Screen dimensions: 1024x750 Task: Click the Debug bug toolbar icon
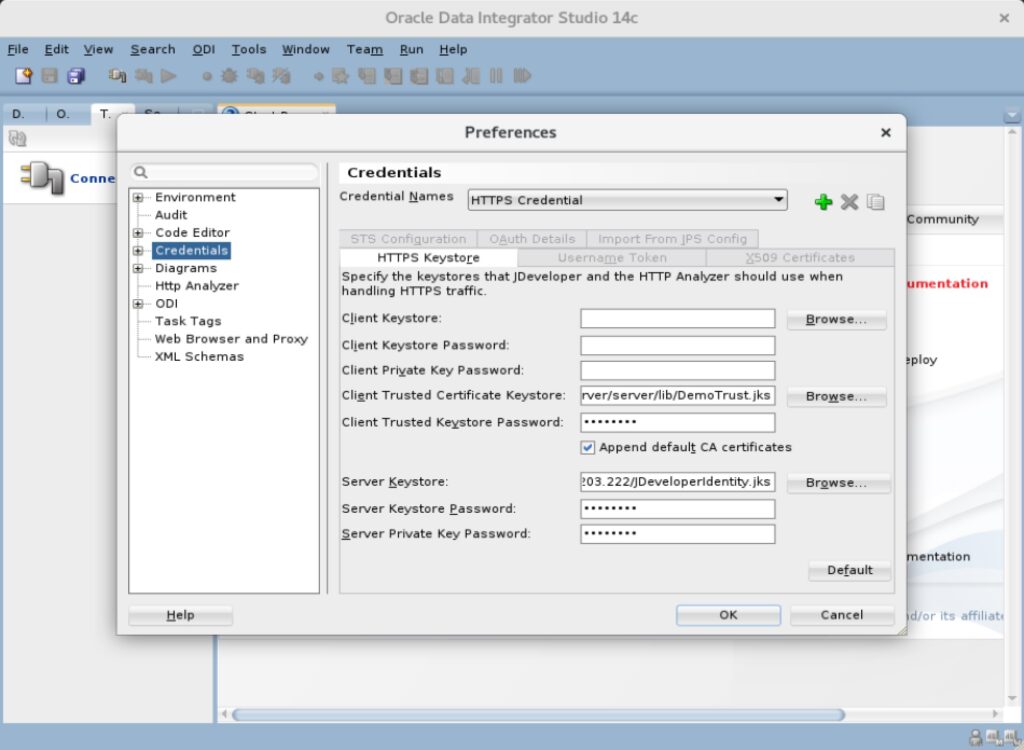(229, 76)
